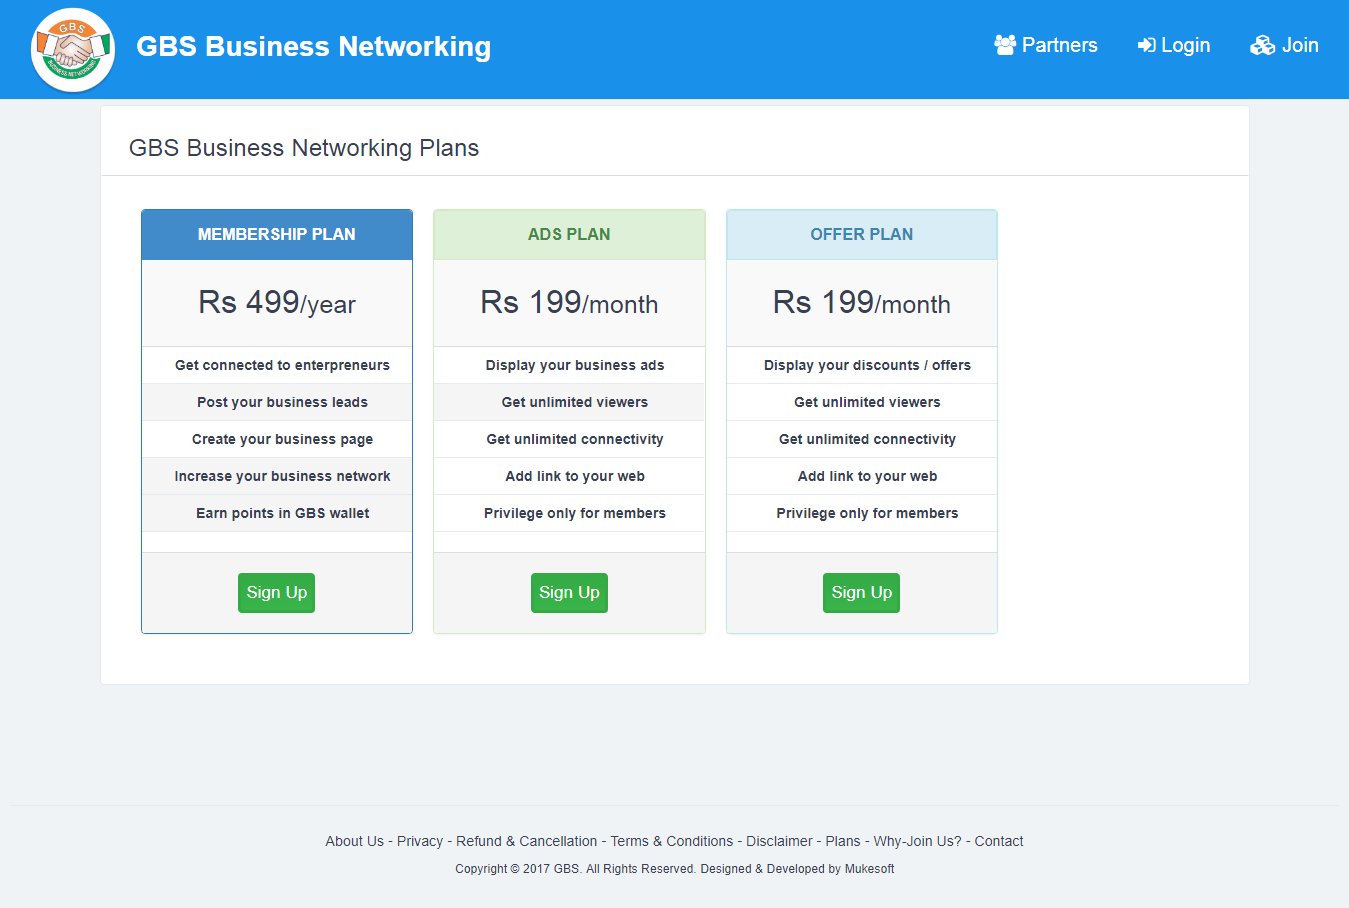Sign up for the Offer Plan
The height and width of the screenshot is (908, 1349).
click(861, 593)
